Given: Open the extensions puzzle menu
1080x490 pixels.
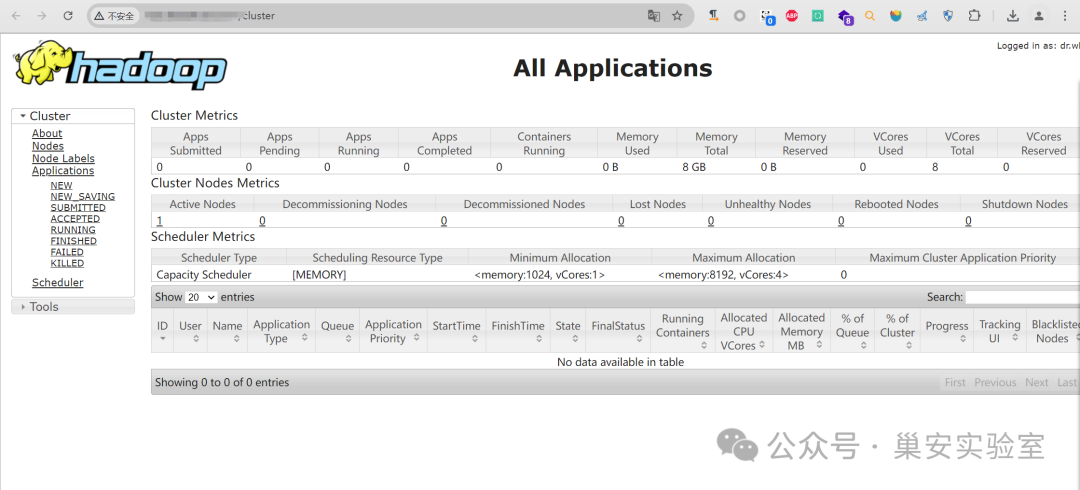Looking at the screenshot, I should (974, 16).
